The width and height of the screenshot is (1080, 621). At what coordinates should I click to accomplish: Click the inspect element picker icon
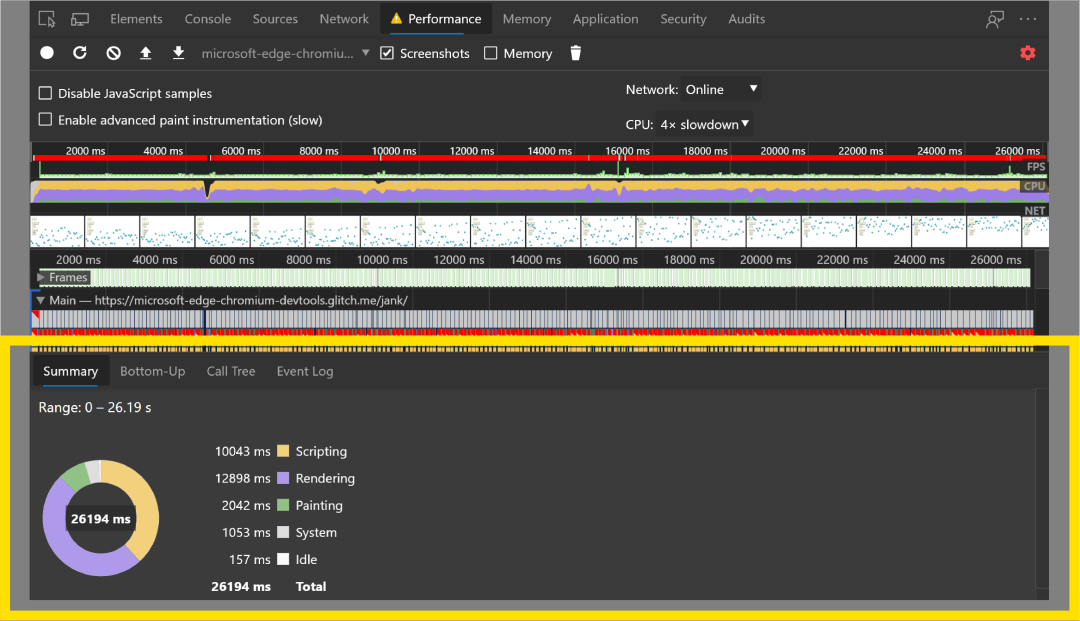(x=48, y=19)
